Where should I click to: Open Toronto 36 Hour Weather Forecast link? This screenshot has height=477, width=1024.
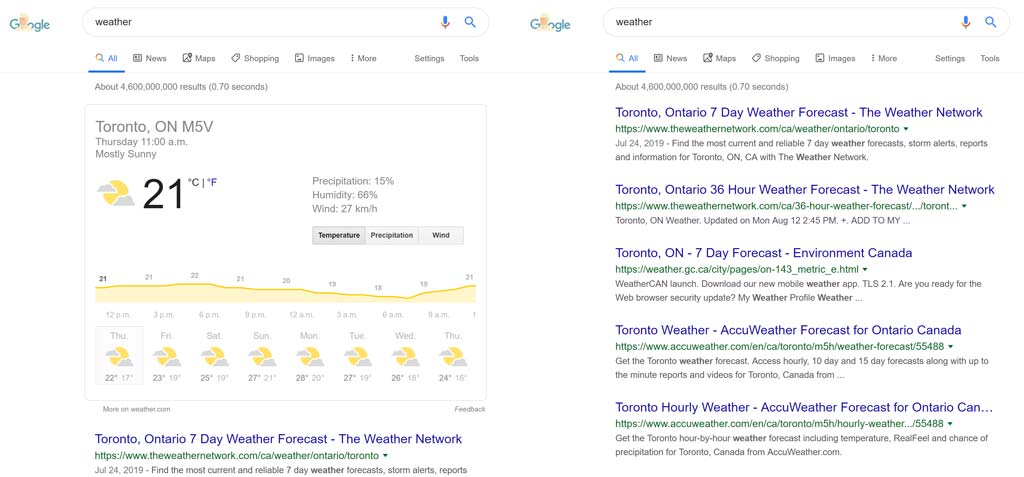coord(805,189)
